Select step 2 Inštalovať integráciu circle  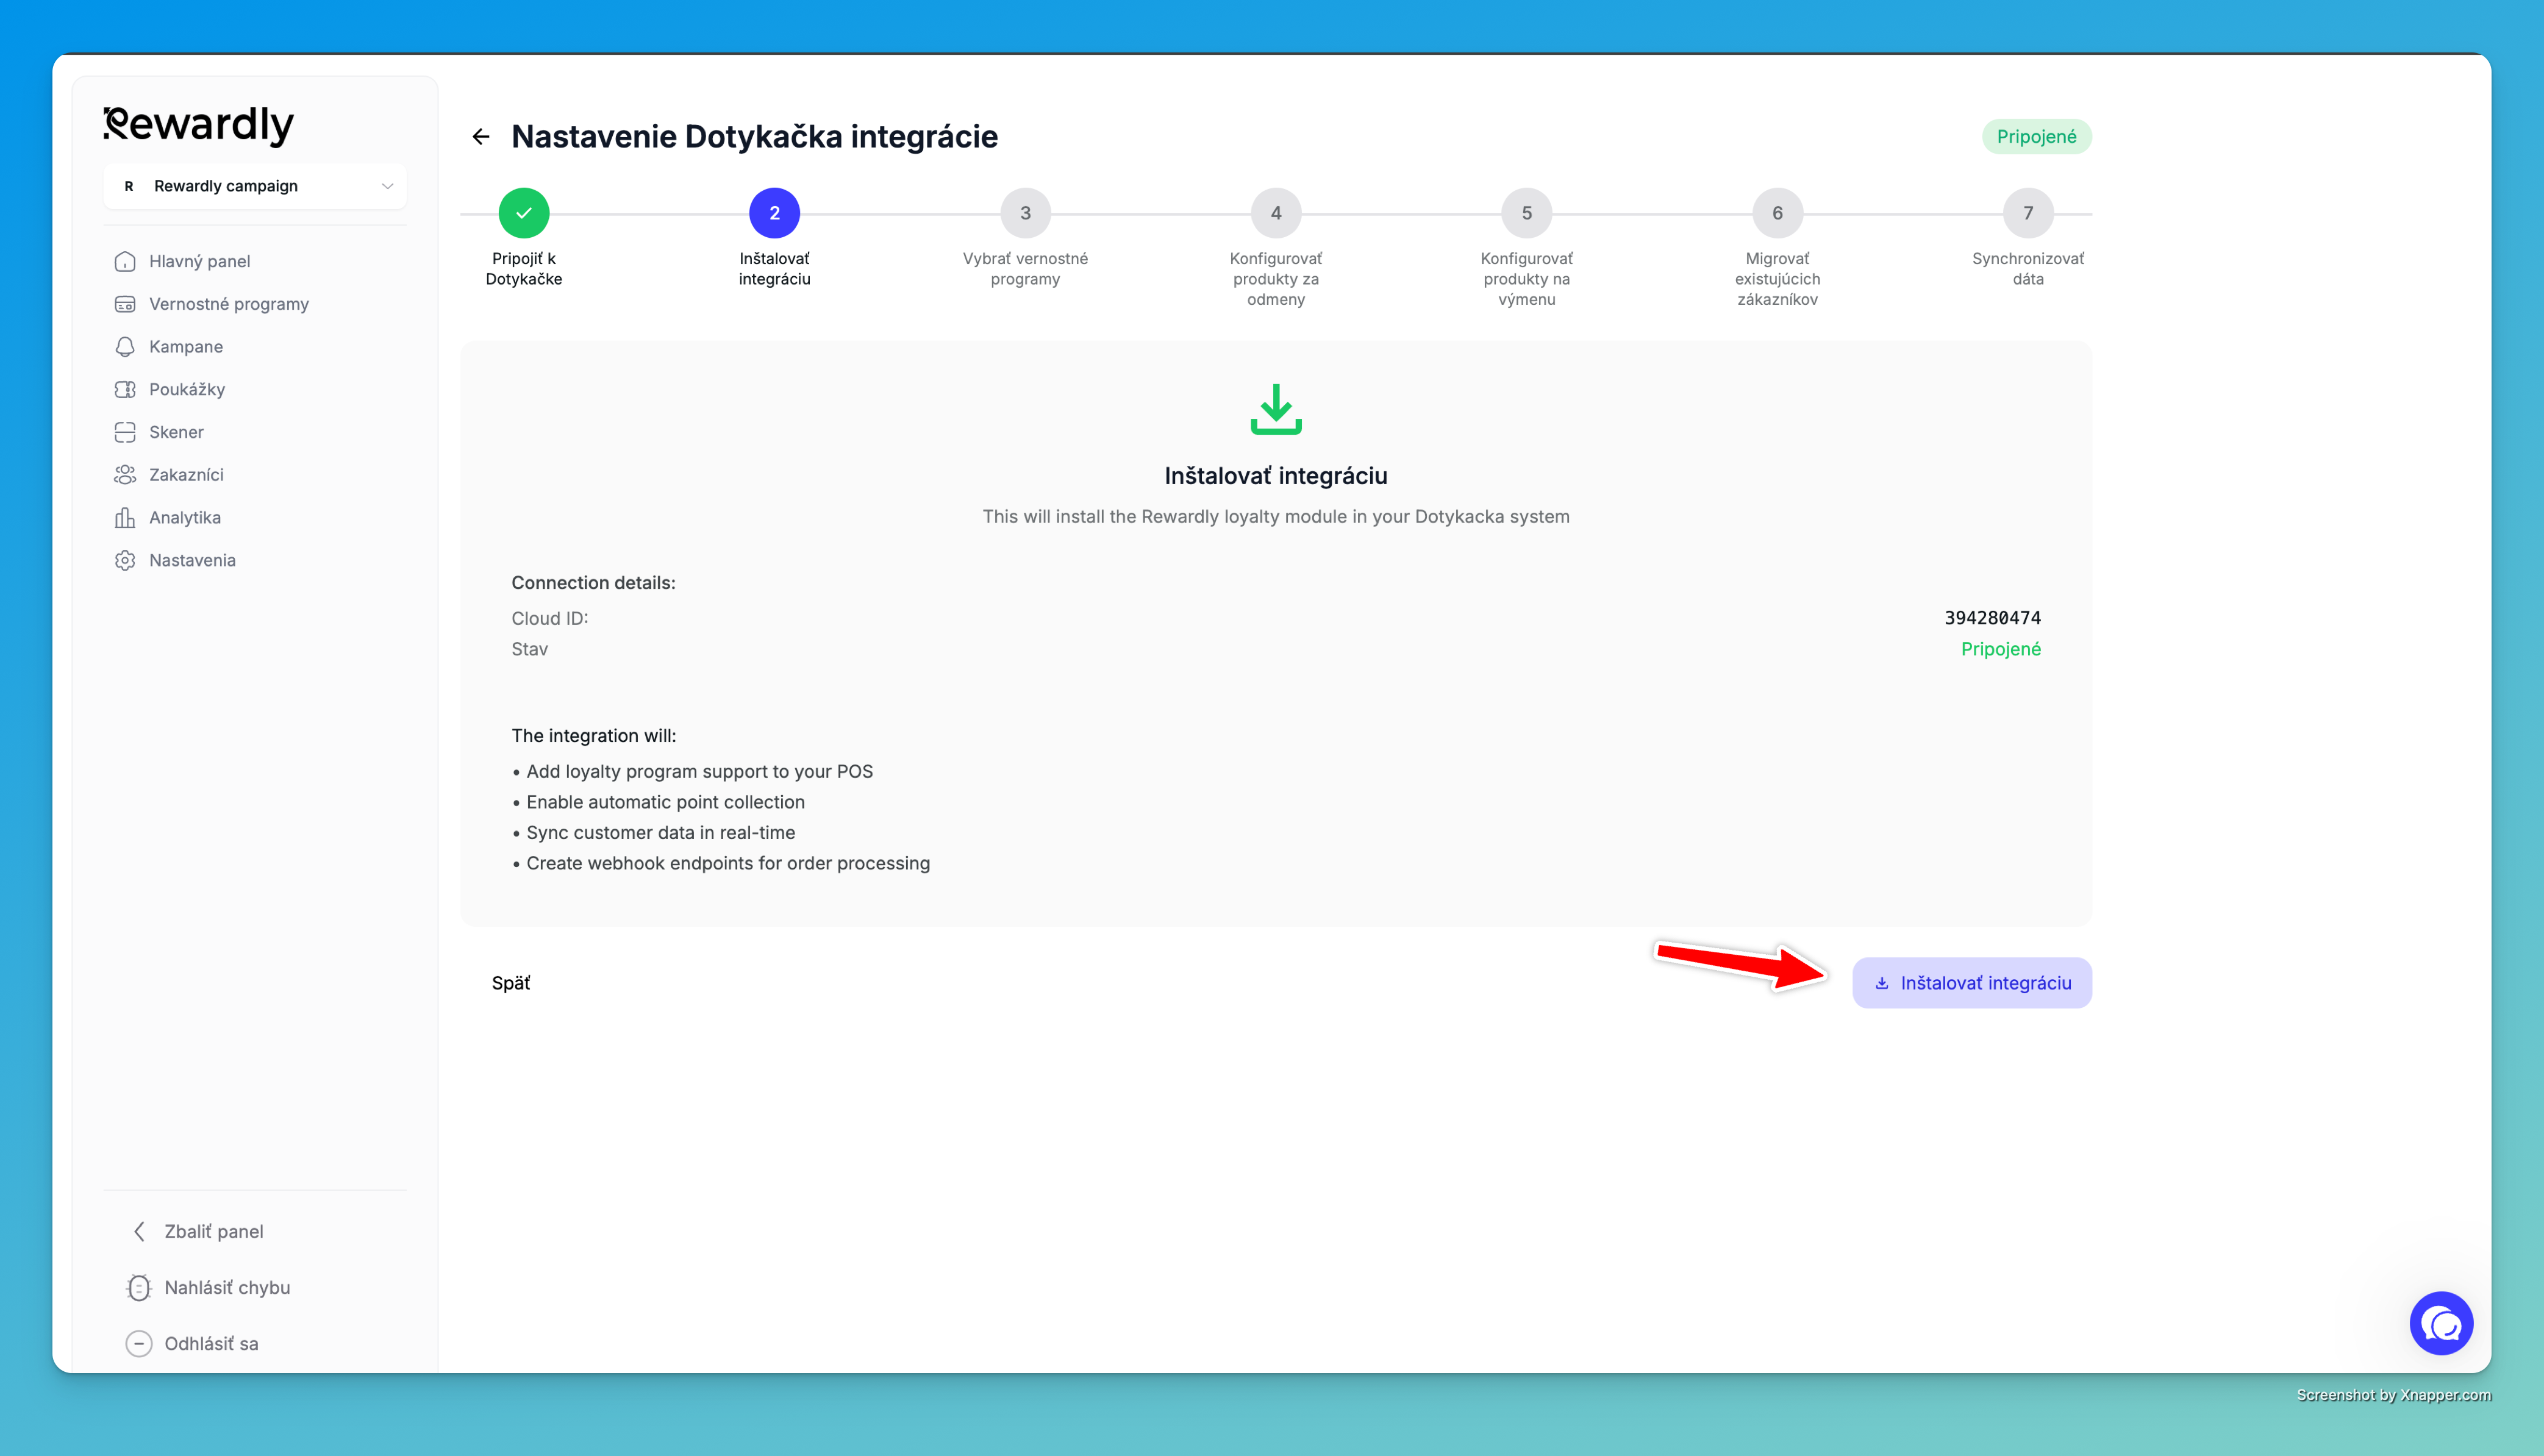click(x=774, y=213)
